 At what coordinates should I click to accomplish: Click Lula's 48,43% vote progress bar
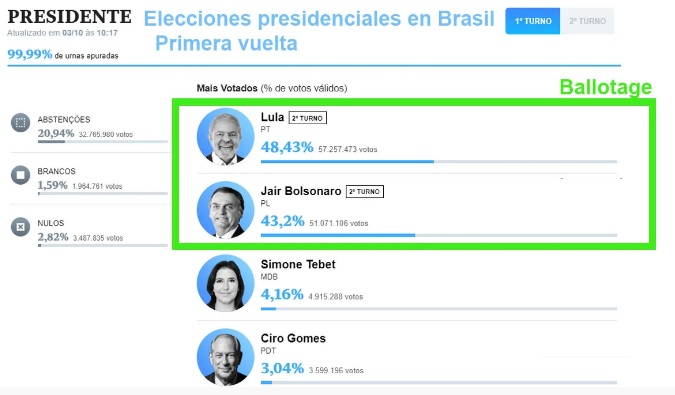[x=439, y=162]
